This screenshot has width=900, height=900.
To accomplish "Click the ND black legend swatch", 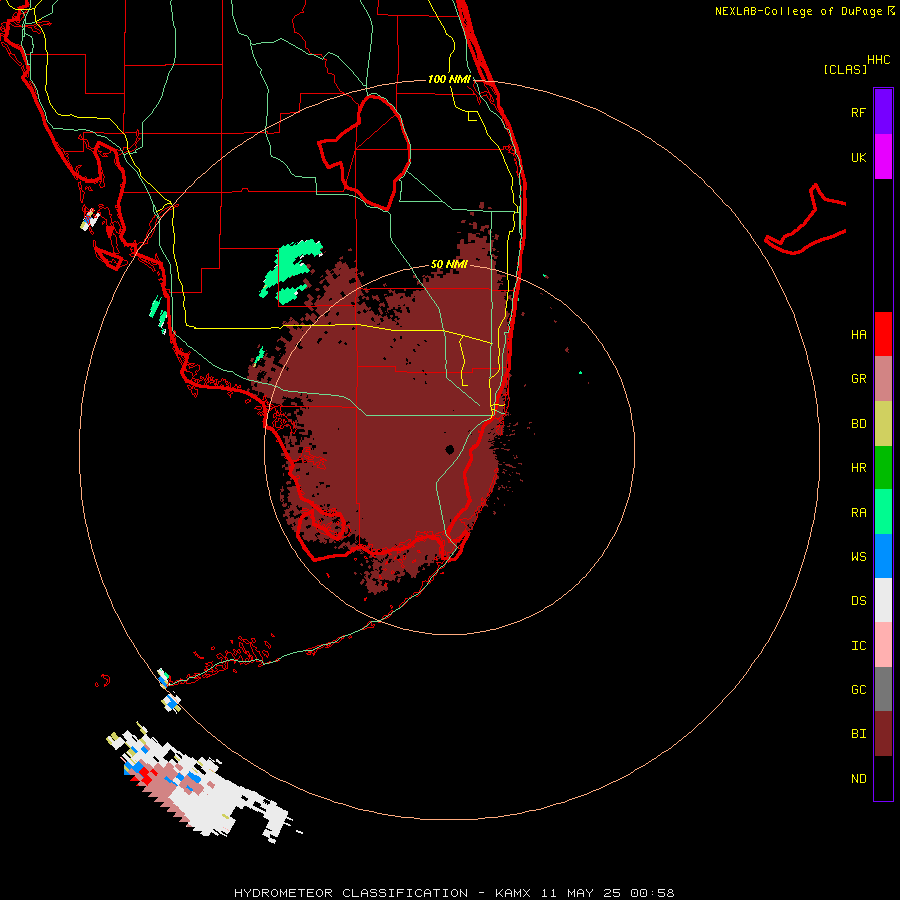I will (883, 778).
